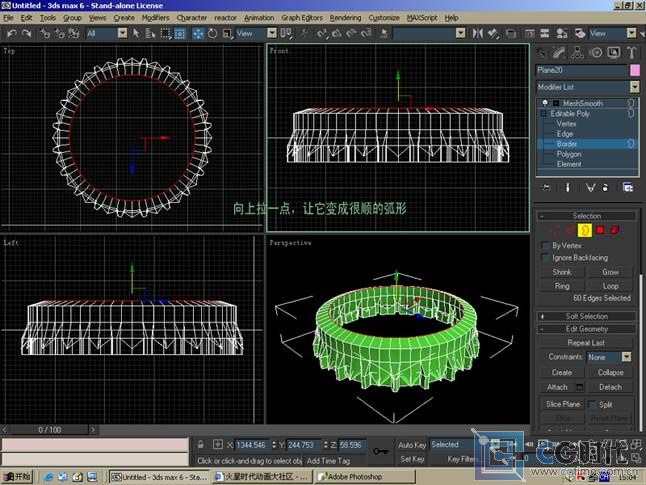Click the Loop selection button
The width and height of the screenshot is (646, 485).
(x=610, y=286)
